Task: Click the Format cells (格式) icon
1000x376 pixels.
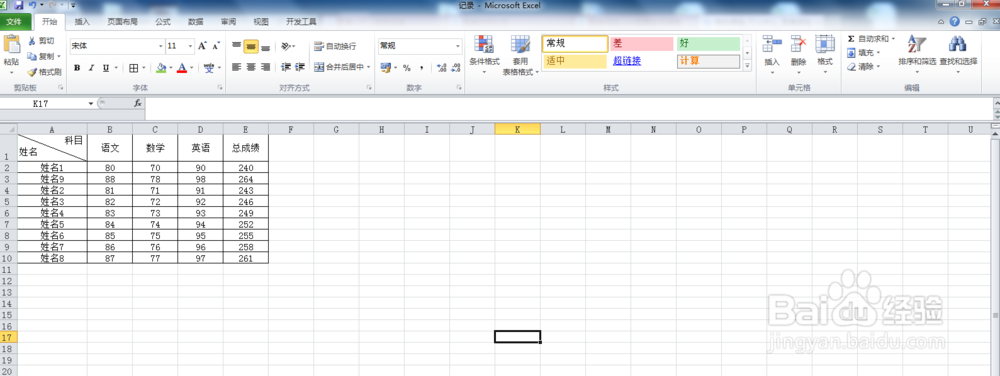Action: click(x=825, y=45)
